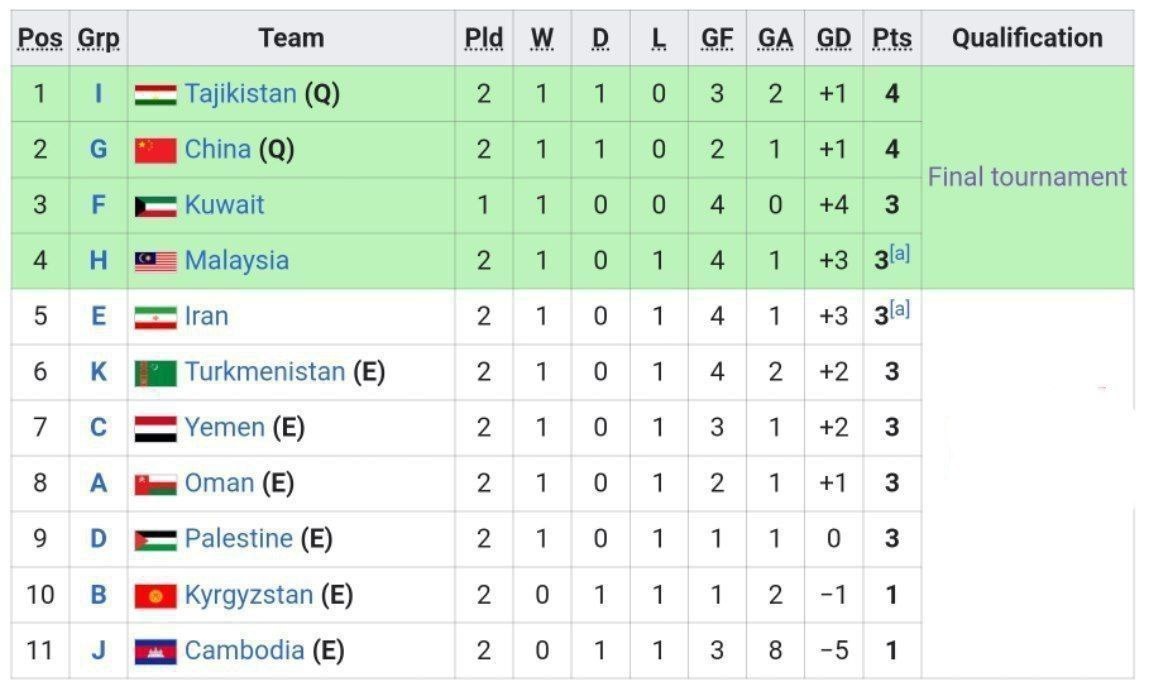Click the Kuwait flag icon
Screen dimensions: 1156x693
pyautogui.click(x=155, y=206)
